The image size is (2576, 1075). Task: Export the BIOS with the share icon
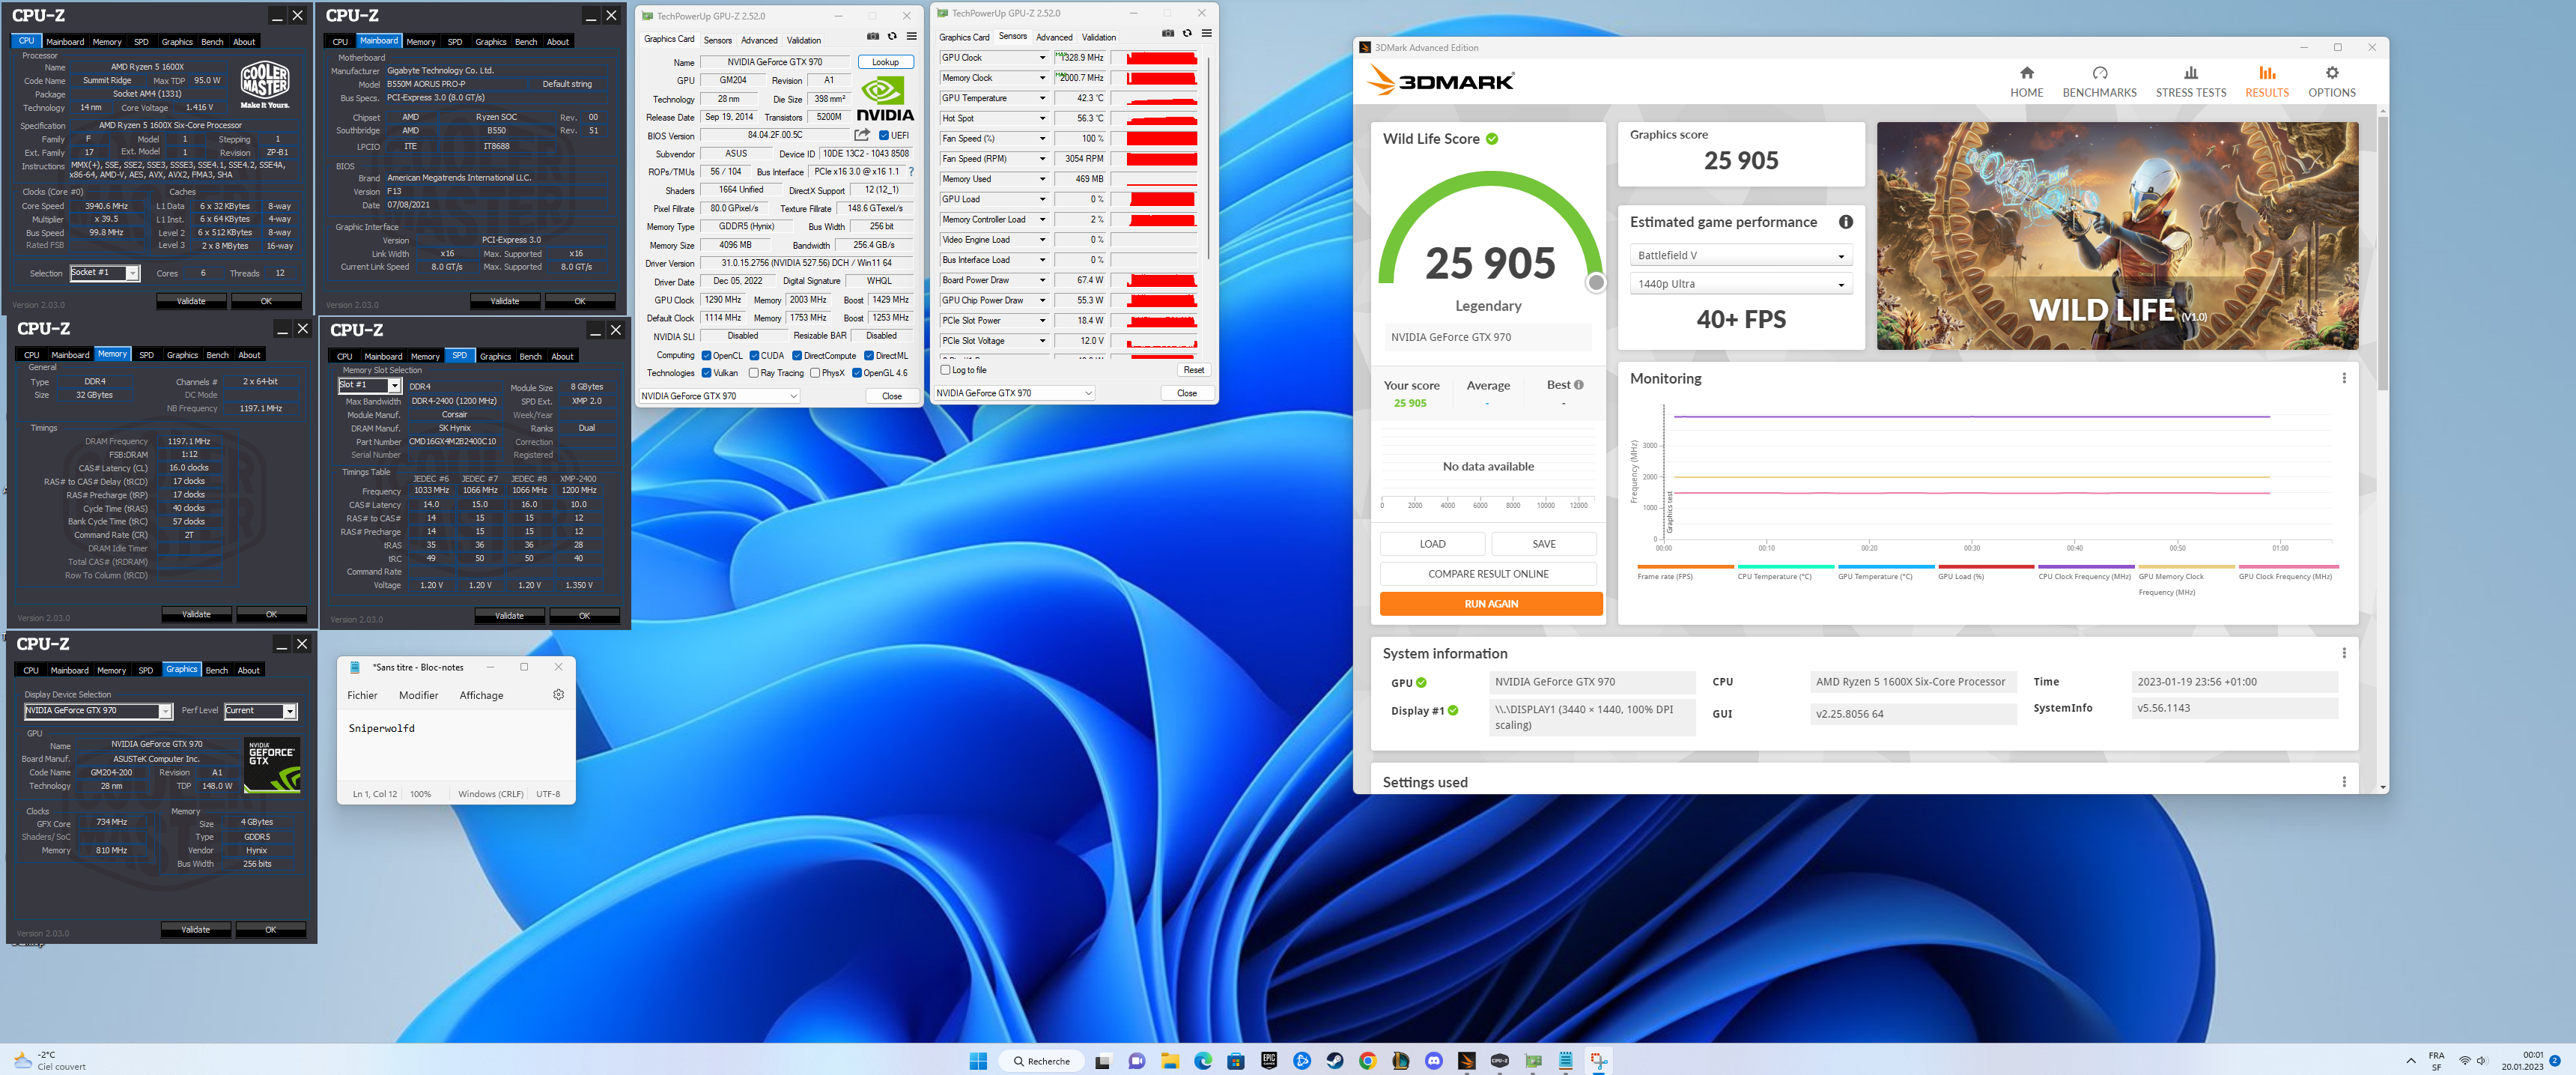tap(861, 135)
